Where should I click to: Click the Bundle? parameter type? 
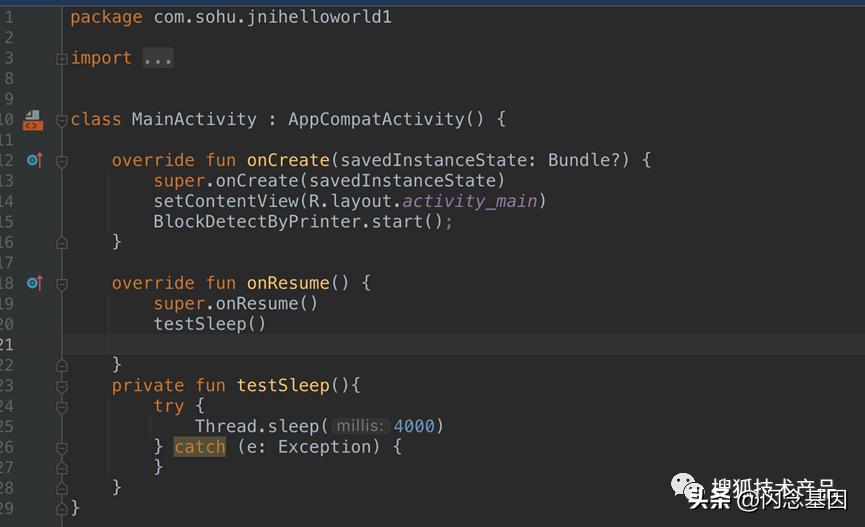point(585,160)
